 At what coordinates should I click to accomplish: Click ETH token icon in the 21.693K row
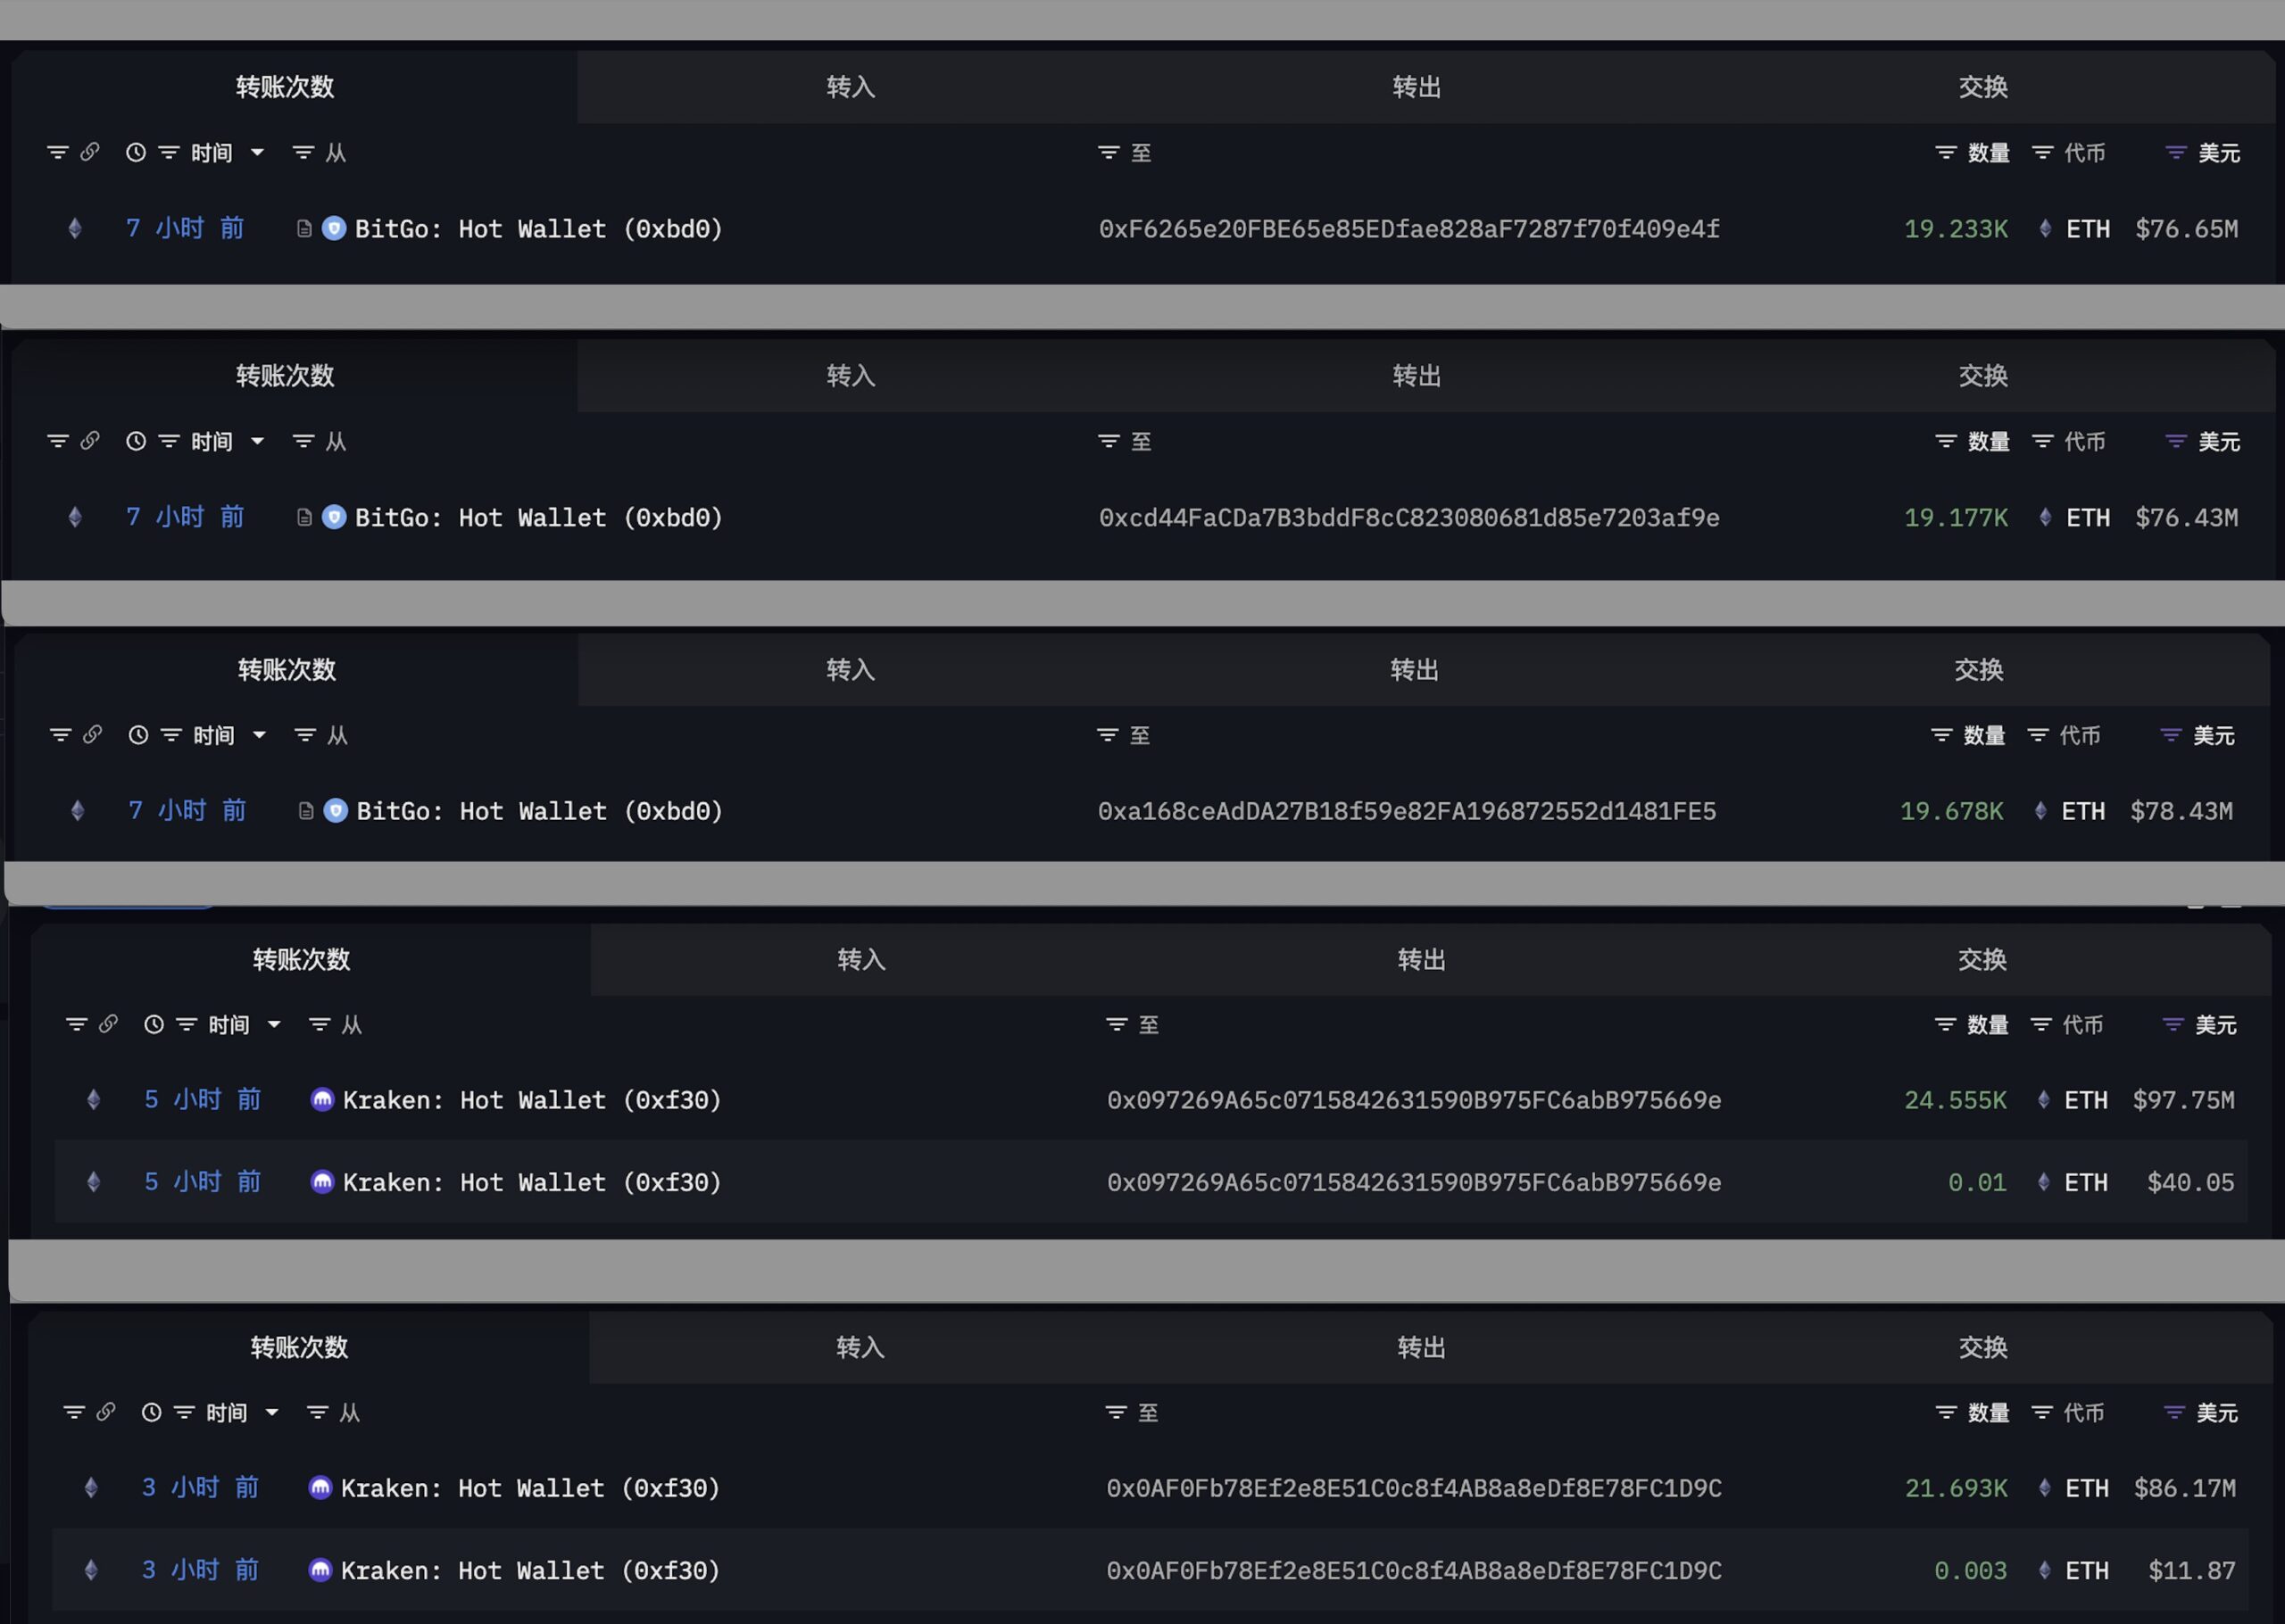point(2045,1488)
